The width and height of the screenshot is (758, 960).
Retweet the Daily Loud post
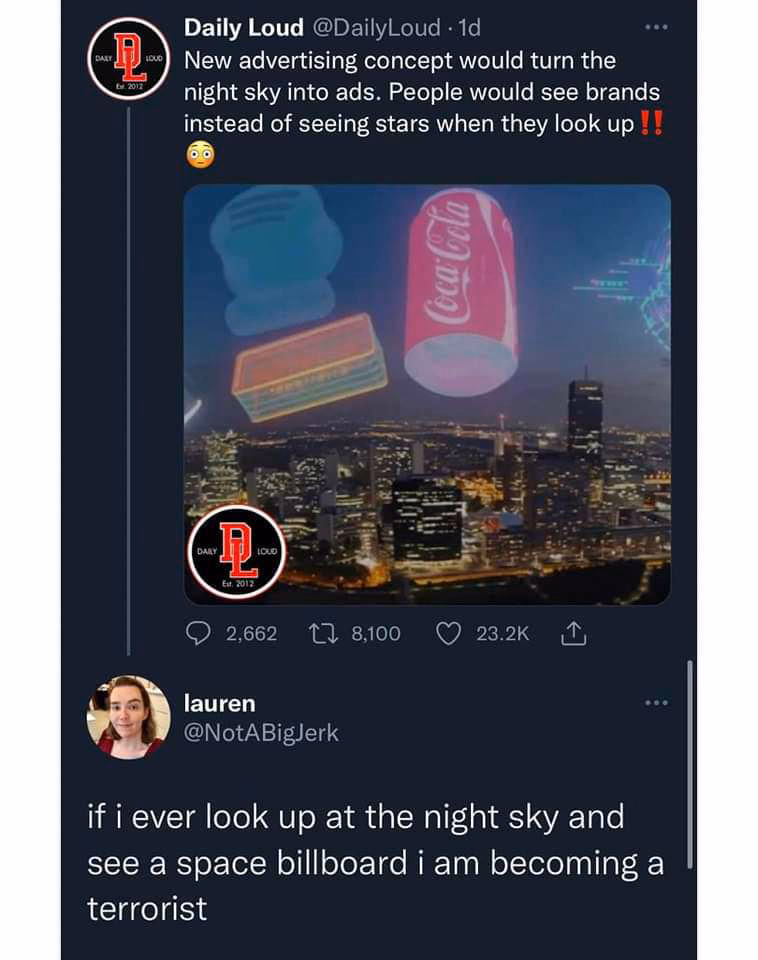pyautogui.click(x=323, y=634)
